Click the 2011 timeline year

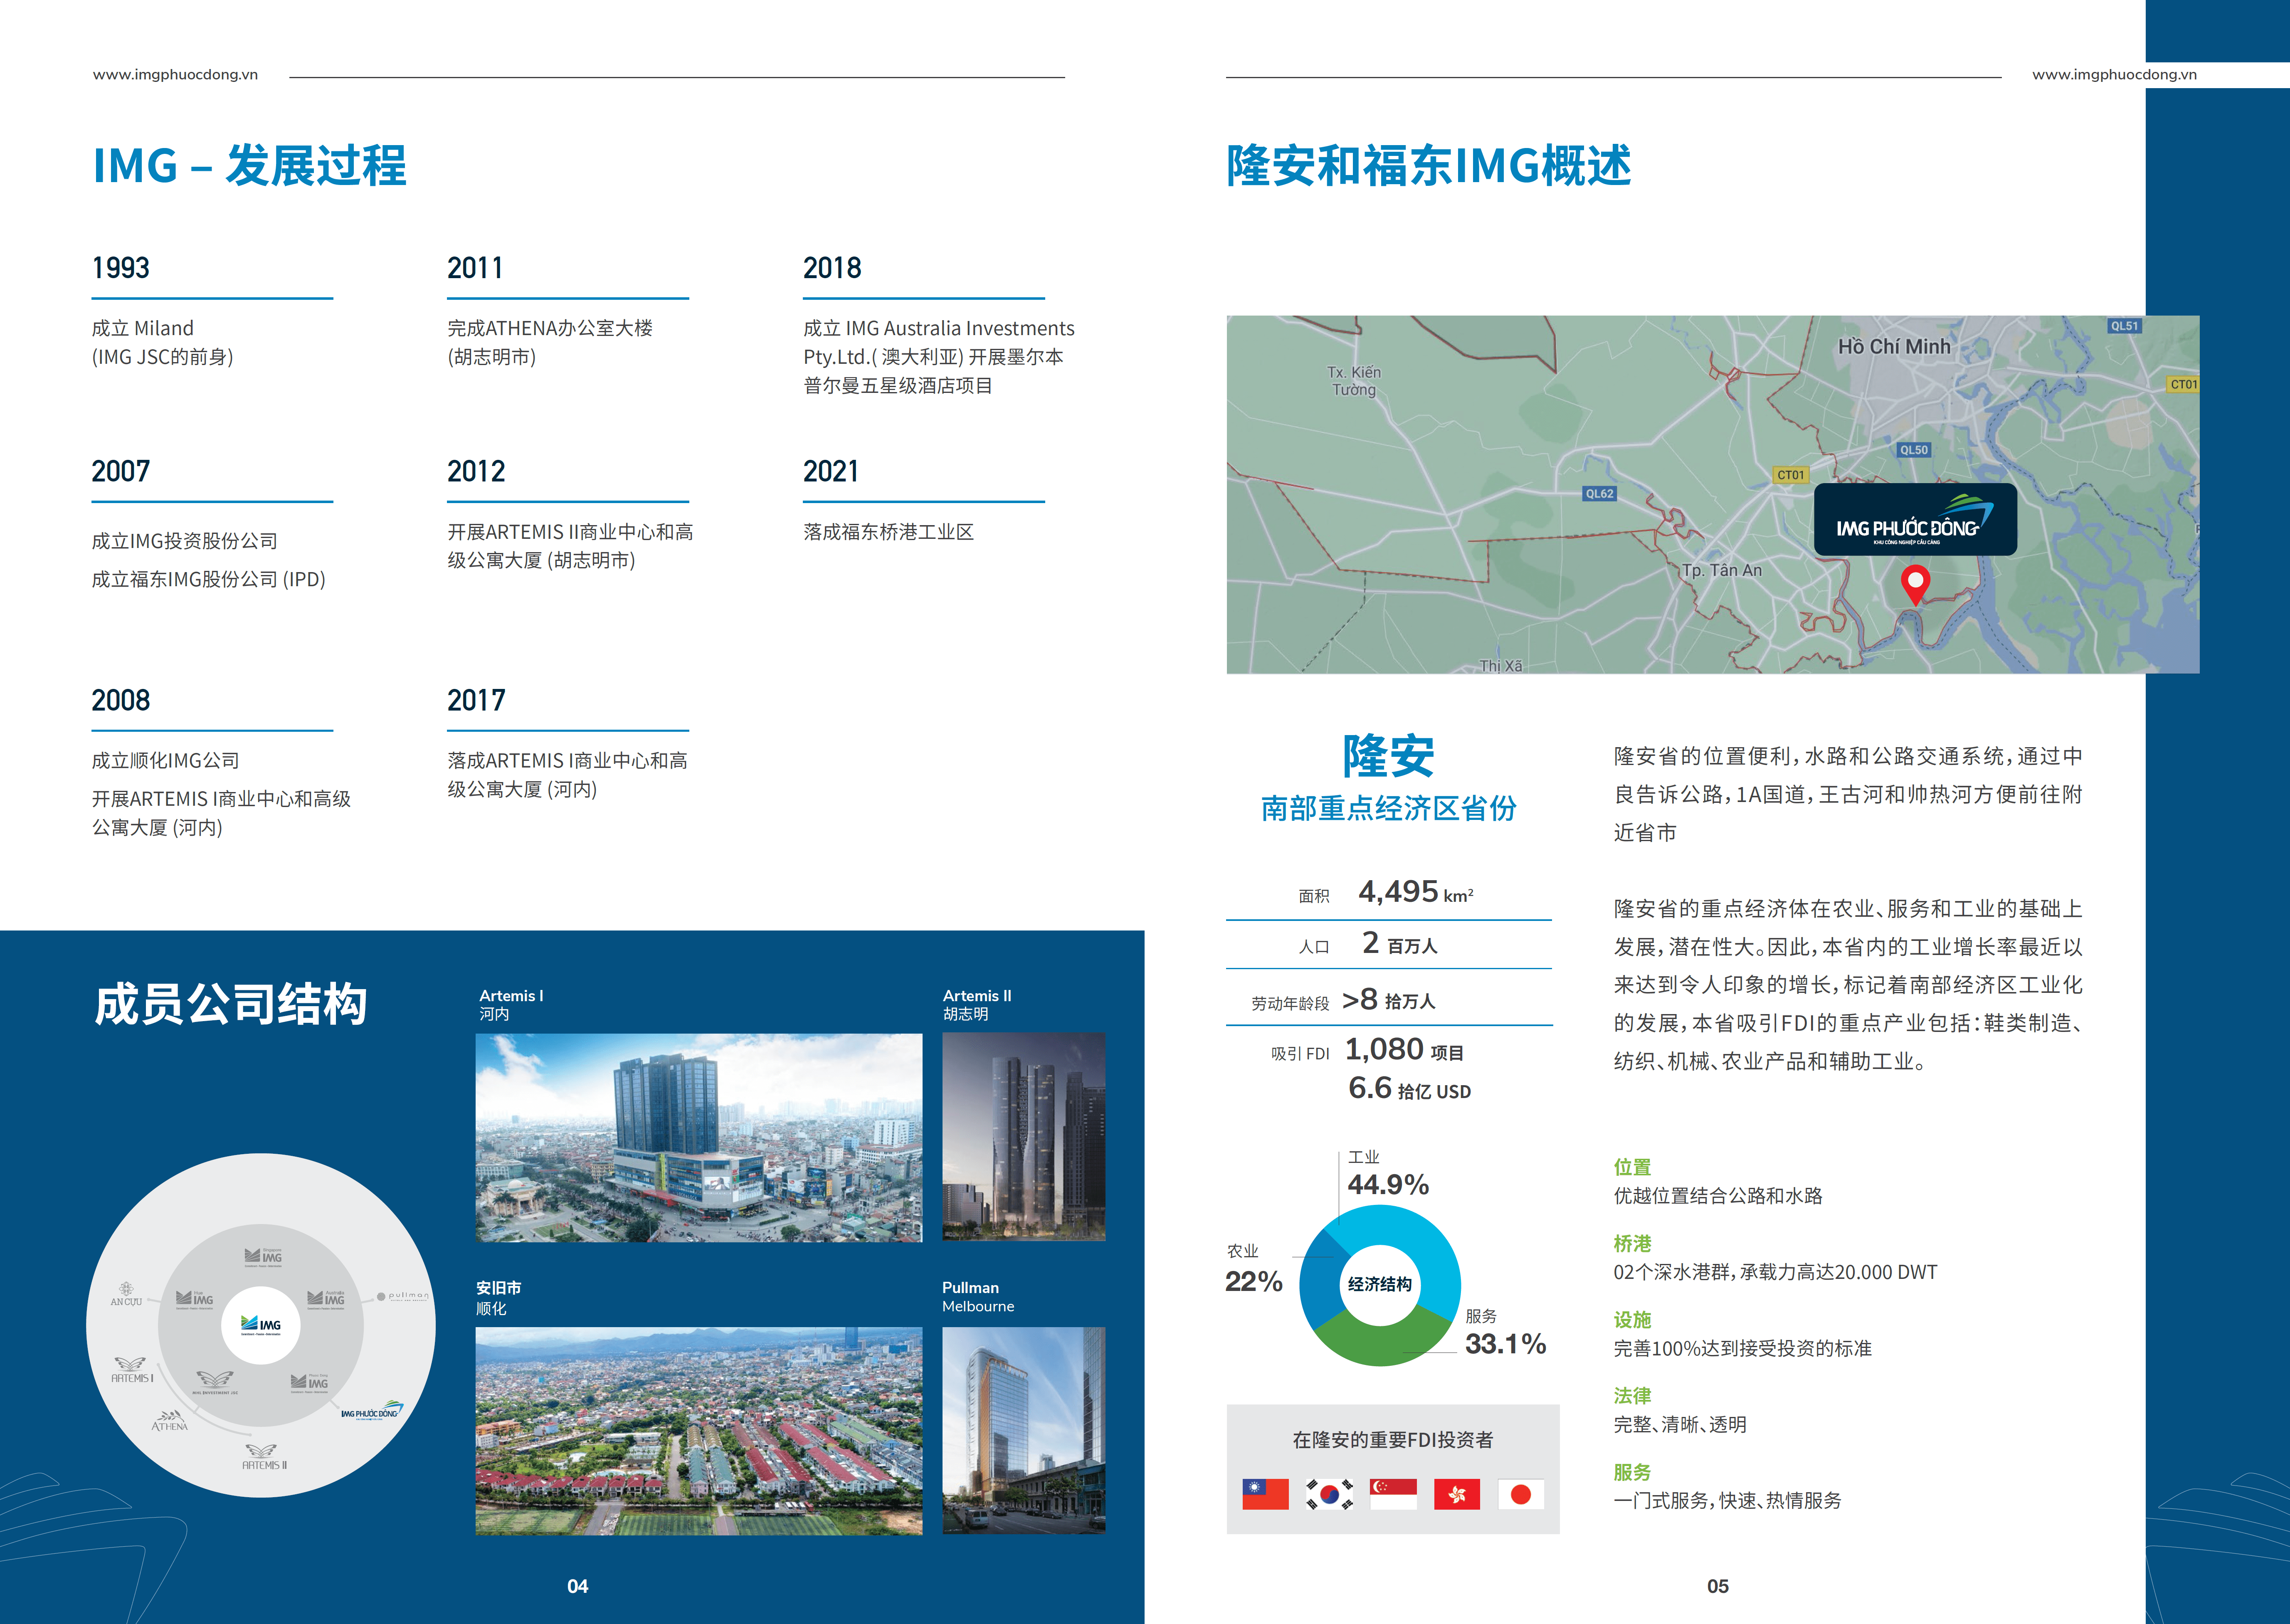point(475,268)
